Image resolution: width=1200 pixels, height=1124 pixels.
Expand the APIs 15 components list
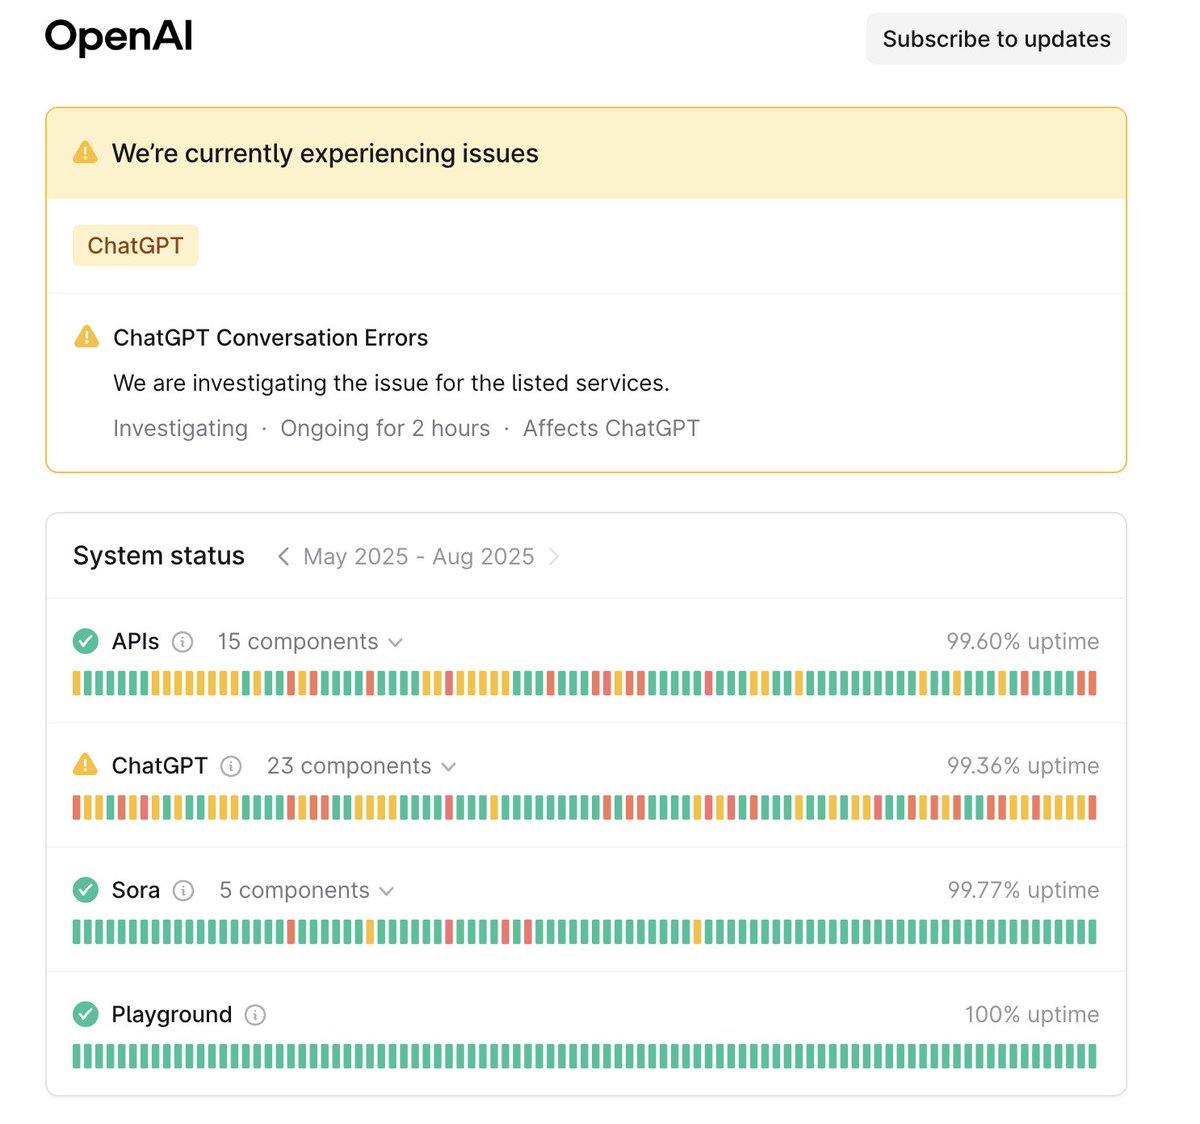click(310, 642)
